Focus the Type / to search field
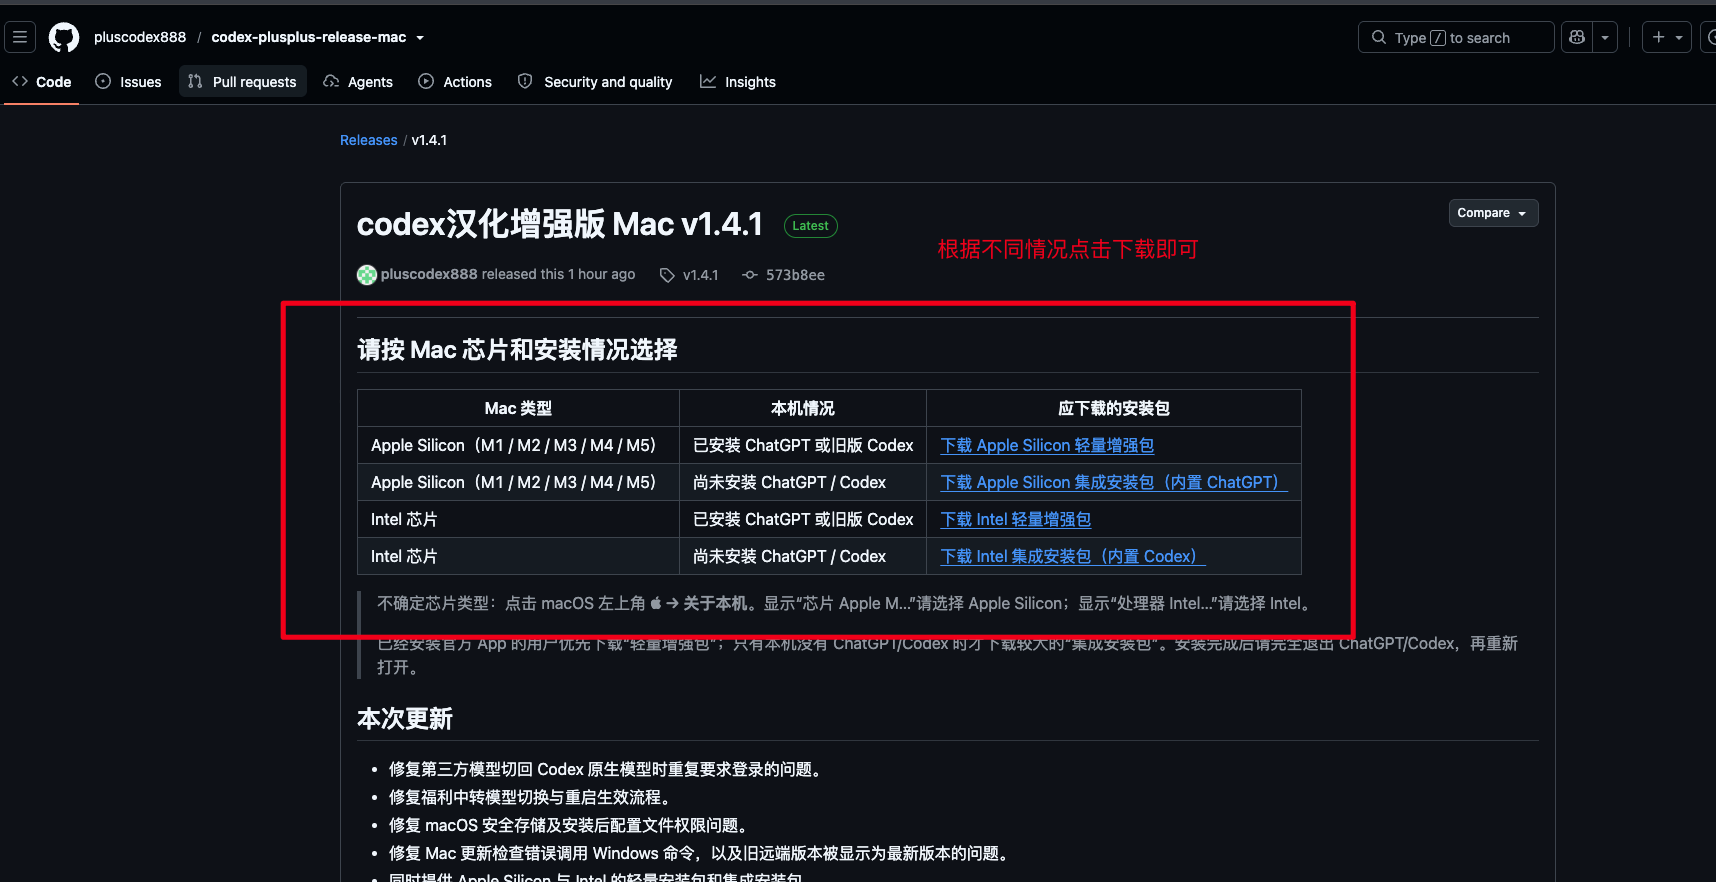This screenshot has width=1716, height=882. [x=1456, y=37]
